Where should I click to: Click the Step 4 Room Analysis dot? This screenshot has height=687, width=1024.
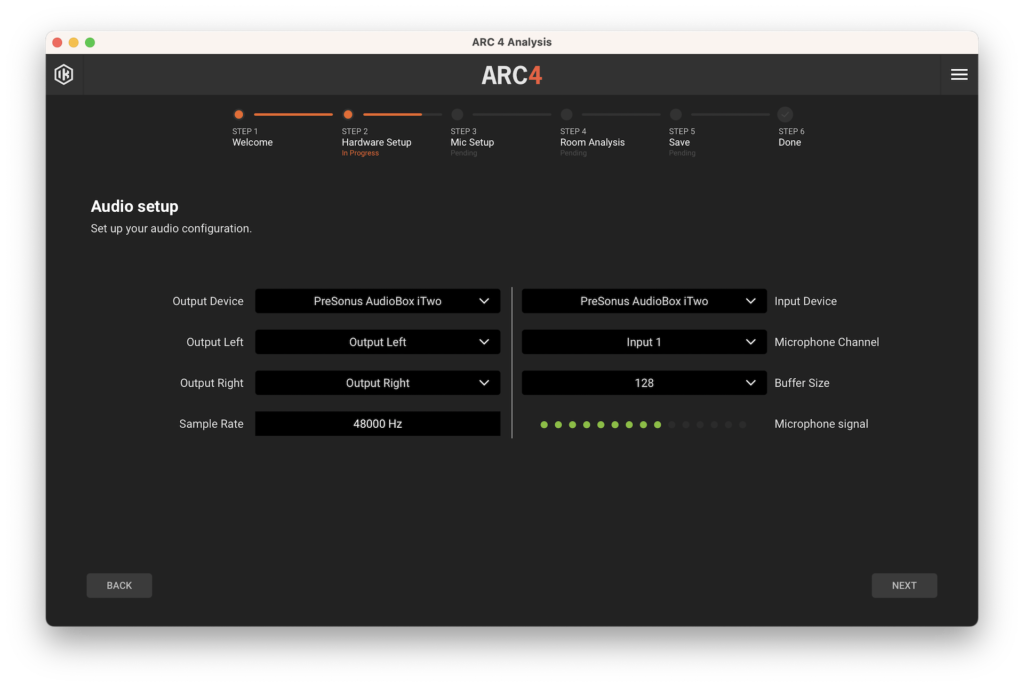pyautogui.click(x=566, y=115)
